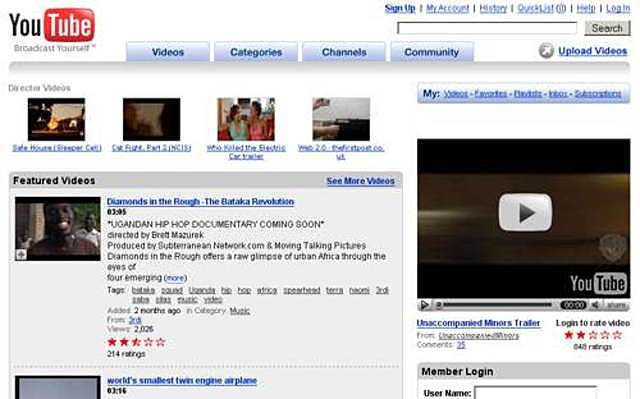Image resolution: width=640 pixels, height=399 pixels.
Task: Click the bataka tag
Action: pyautogui.click(x=143, y=290)
